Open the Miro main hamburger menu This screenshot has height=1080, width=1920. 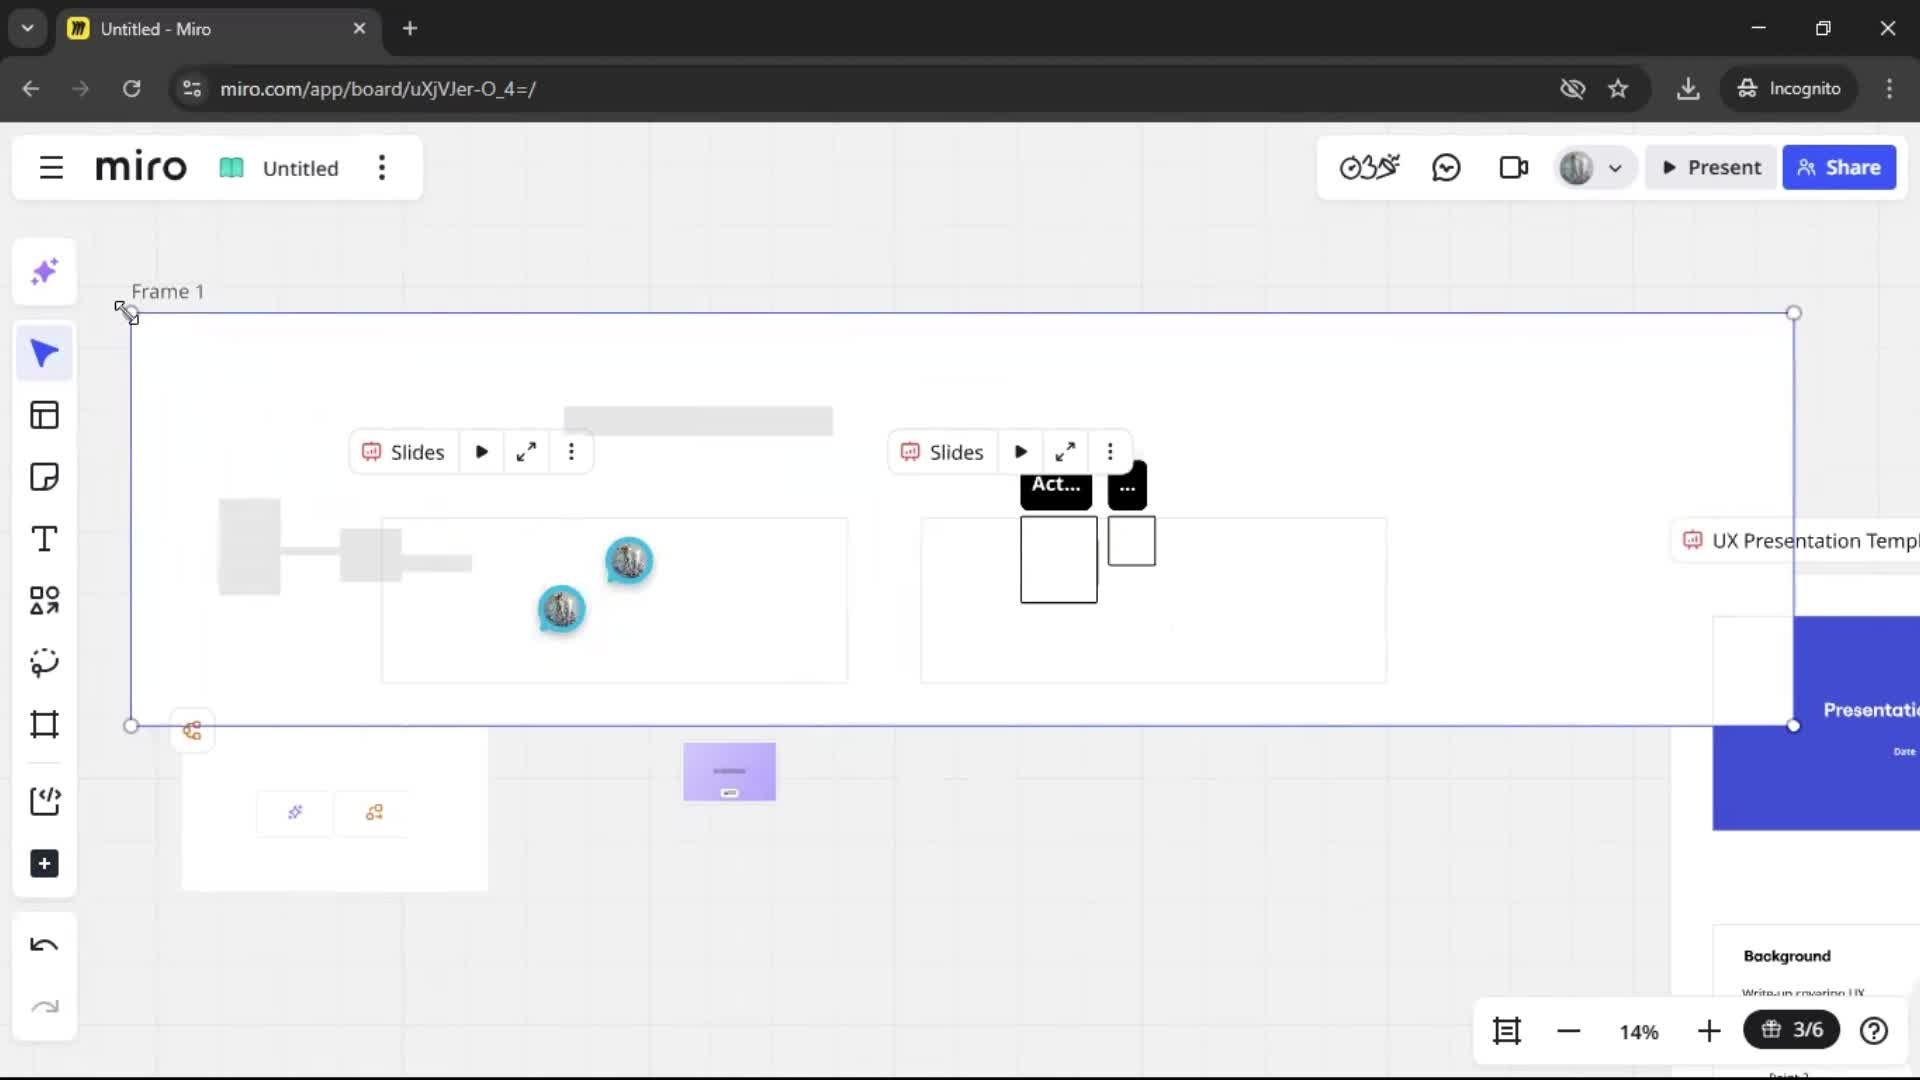click(51, 168)
